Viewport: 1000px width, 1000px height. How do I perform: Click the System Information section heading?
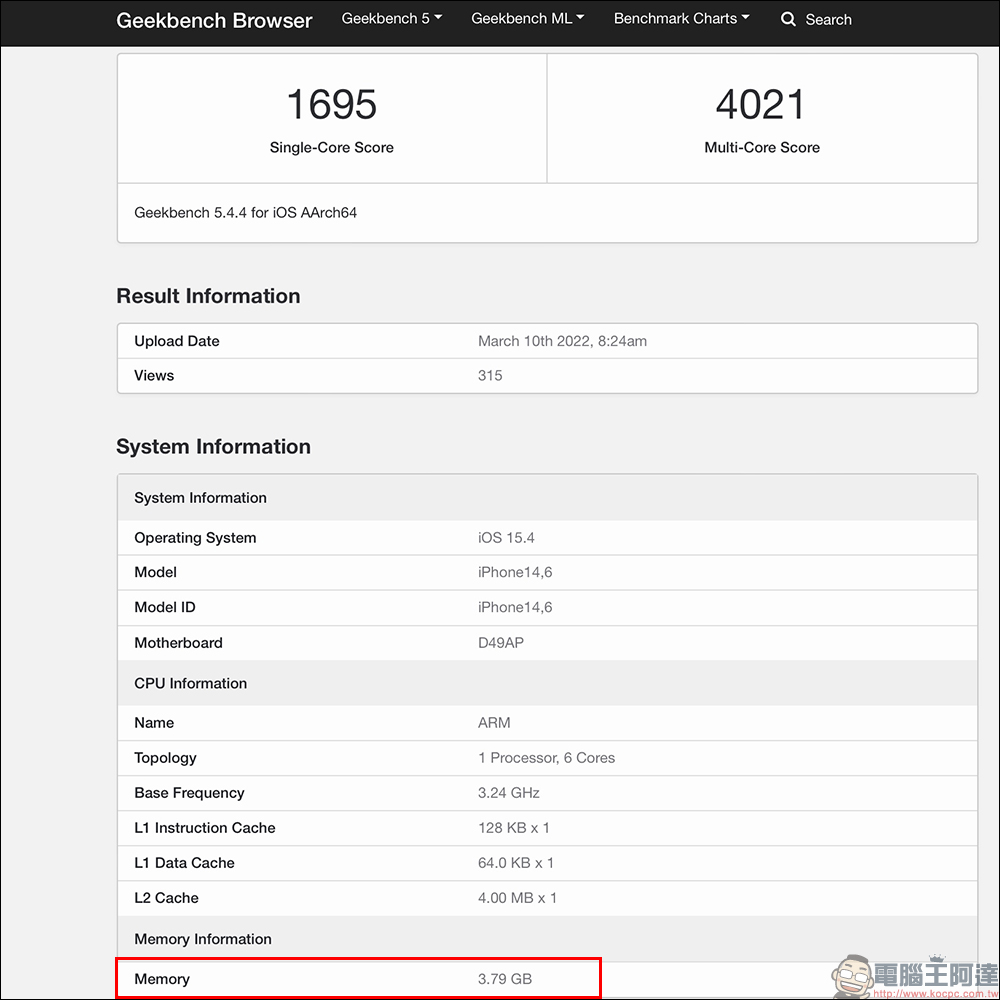[213, 446]
